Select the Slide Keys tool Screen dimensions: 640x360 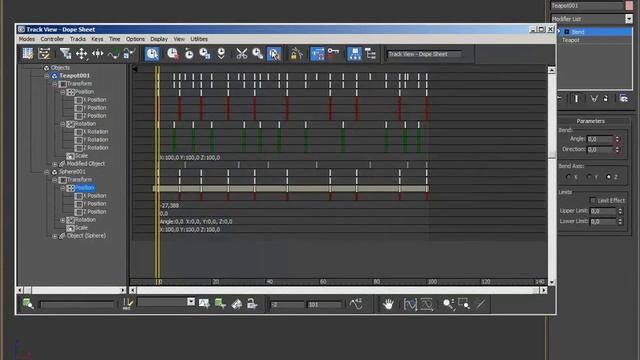(97, 53)
